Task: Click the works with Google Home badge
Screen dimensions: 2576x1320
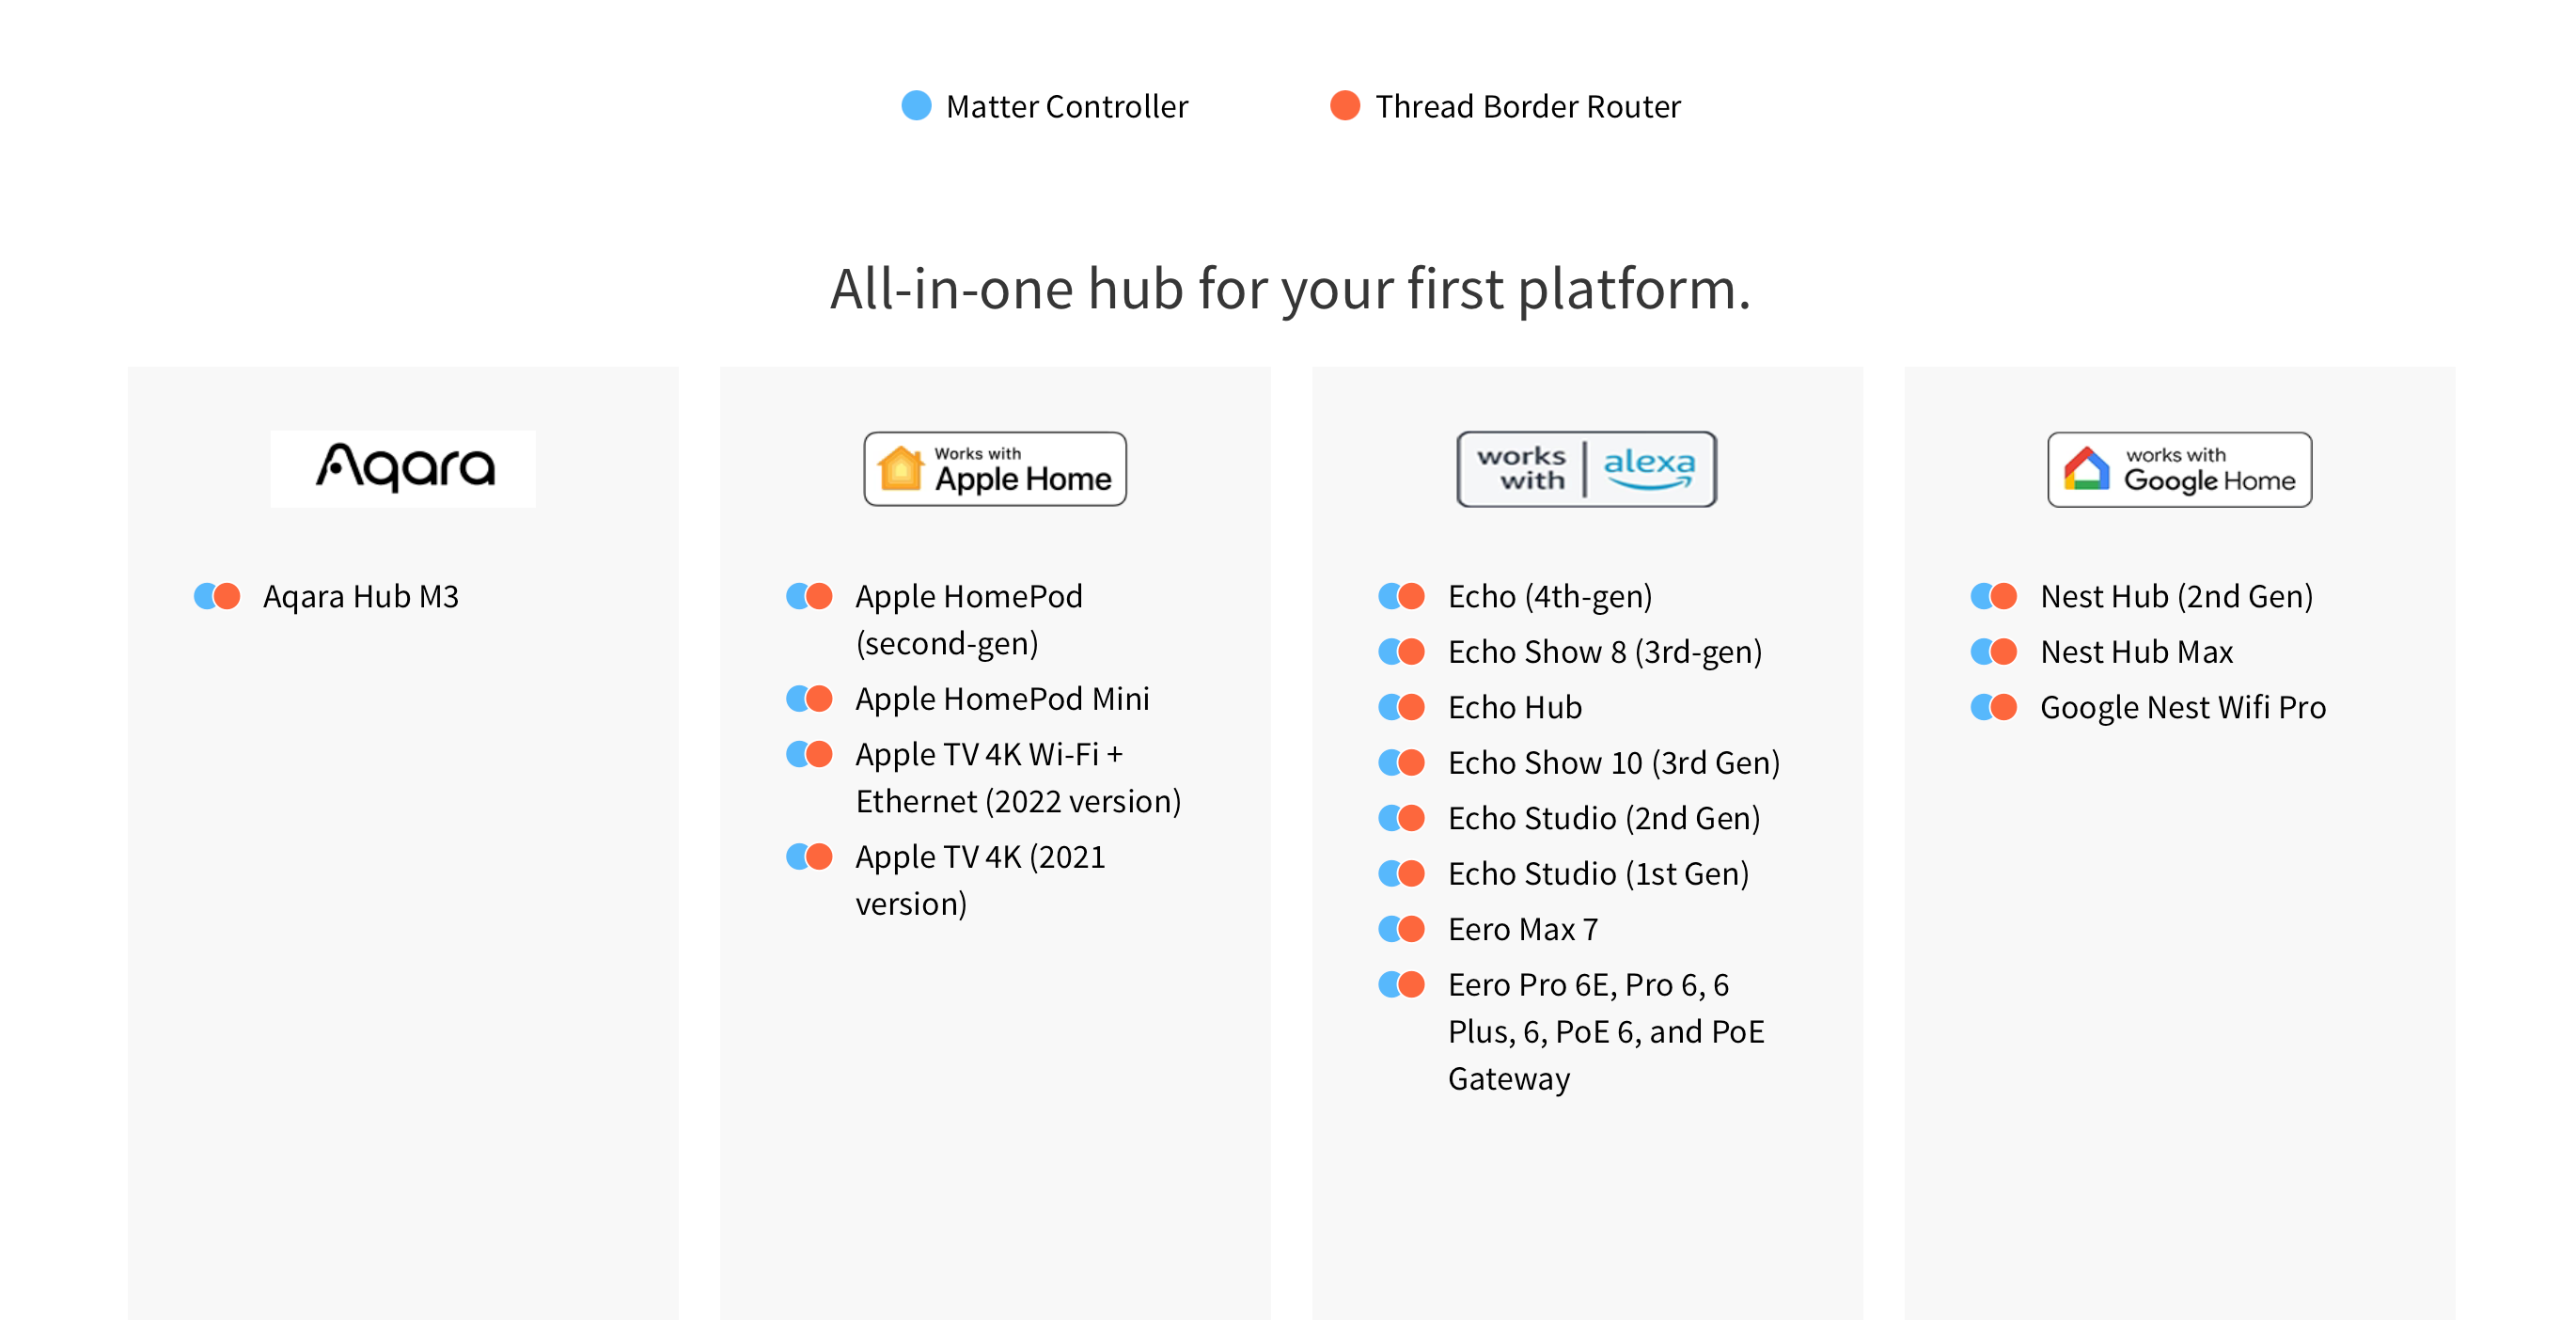Action: 2179,469
